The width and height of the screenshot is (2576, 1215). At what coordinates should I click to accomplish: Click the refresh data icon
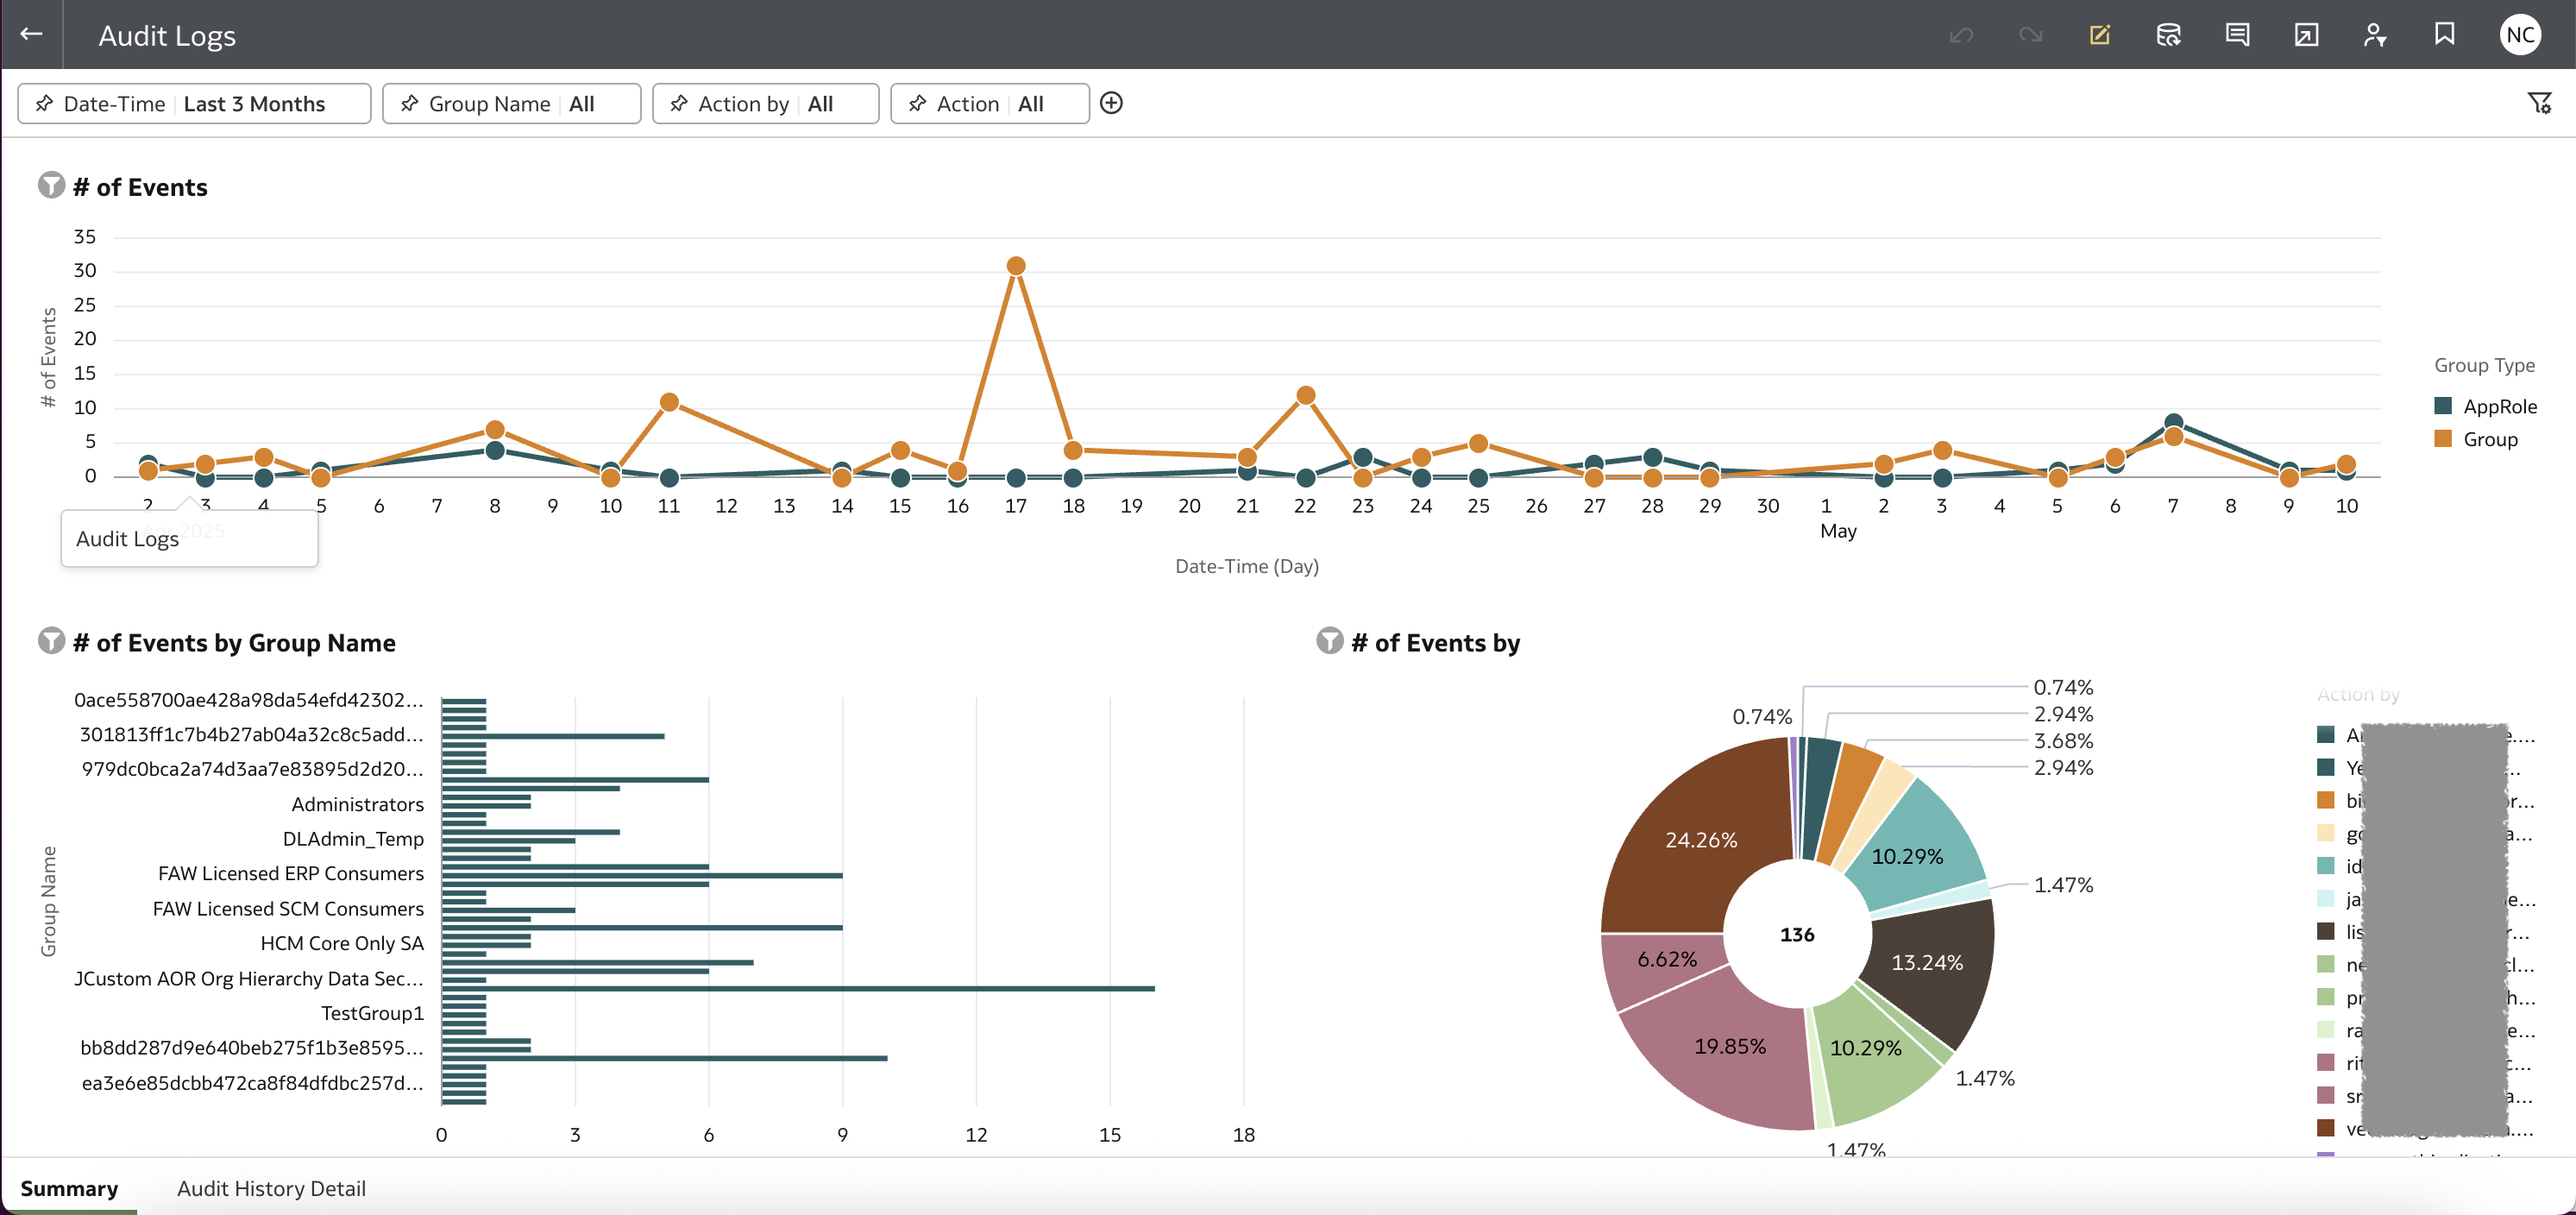coord(2169,34)
